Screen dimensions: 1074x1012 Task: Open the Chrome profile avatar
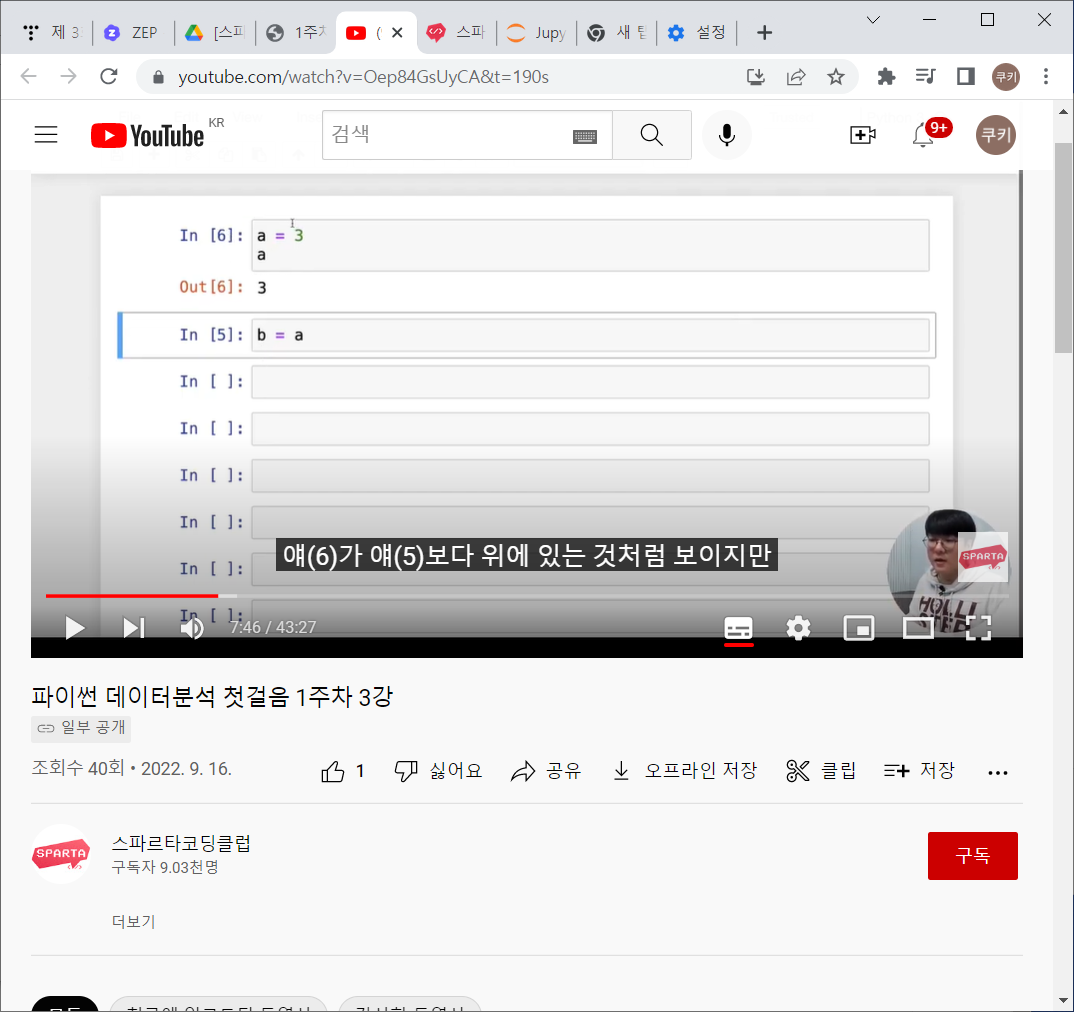[1006, 77]
